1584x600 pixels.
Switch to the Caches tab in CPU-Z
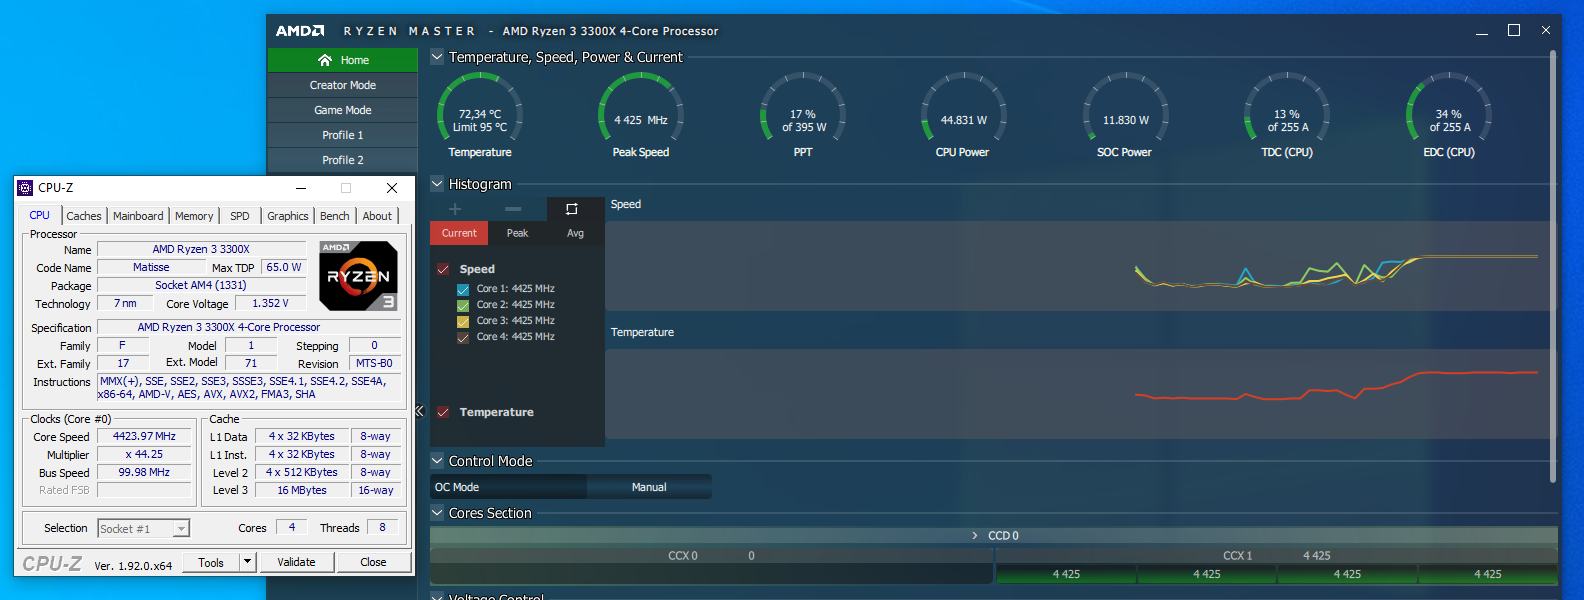click(x=84, y=216)
